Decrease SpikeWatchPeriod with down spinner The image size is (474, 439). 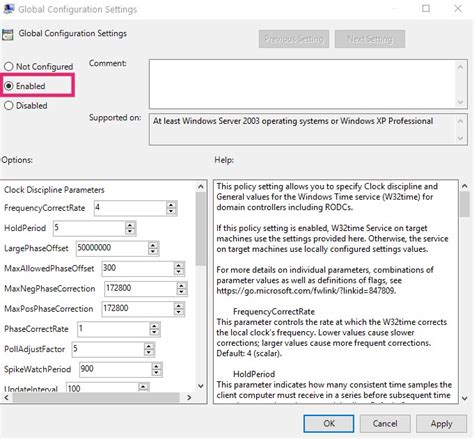pyautogui.click(x=156, y=373)
